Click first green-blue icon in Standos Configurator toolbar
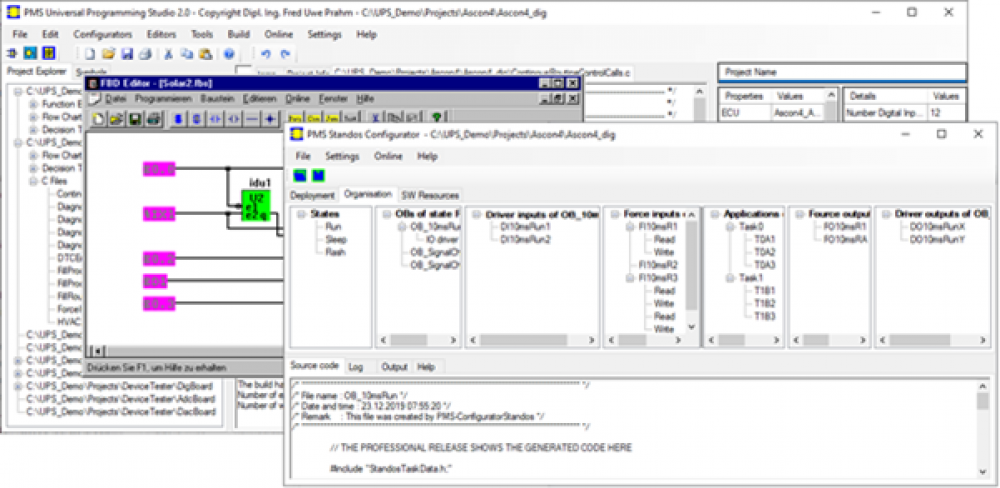Image resolution: width=1000 pixels, height=488 pixels. coord(300,175)
